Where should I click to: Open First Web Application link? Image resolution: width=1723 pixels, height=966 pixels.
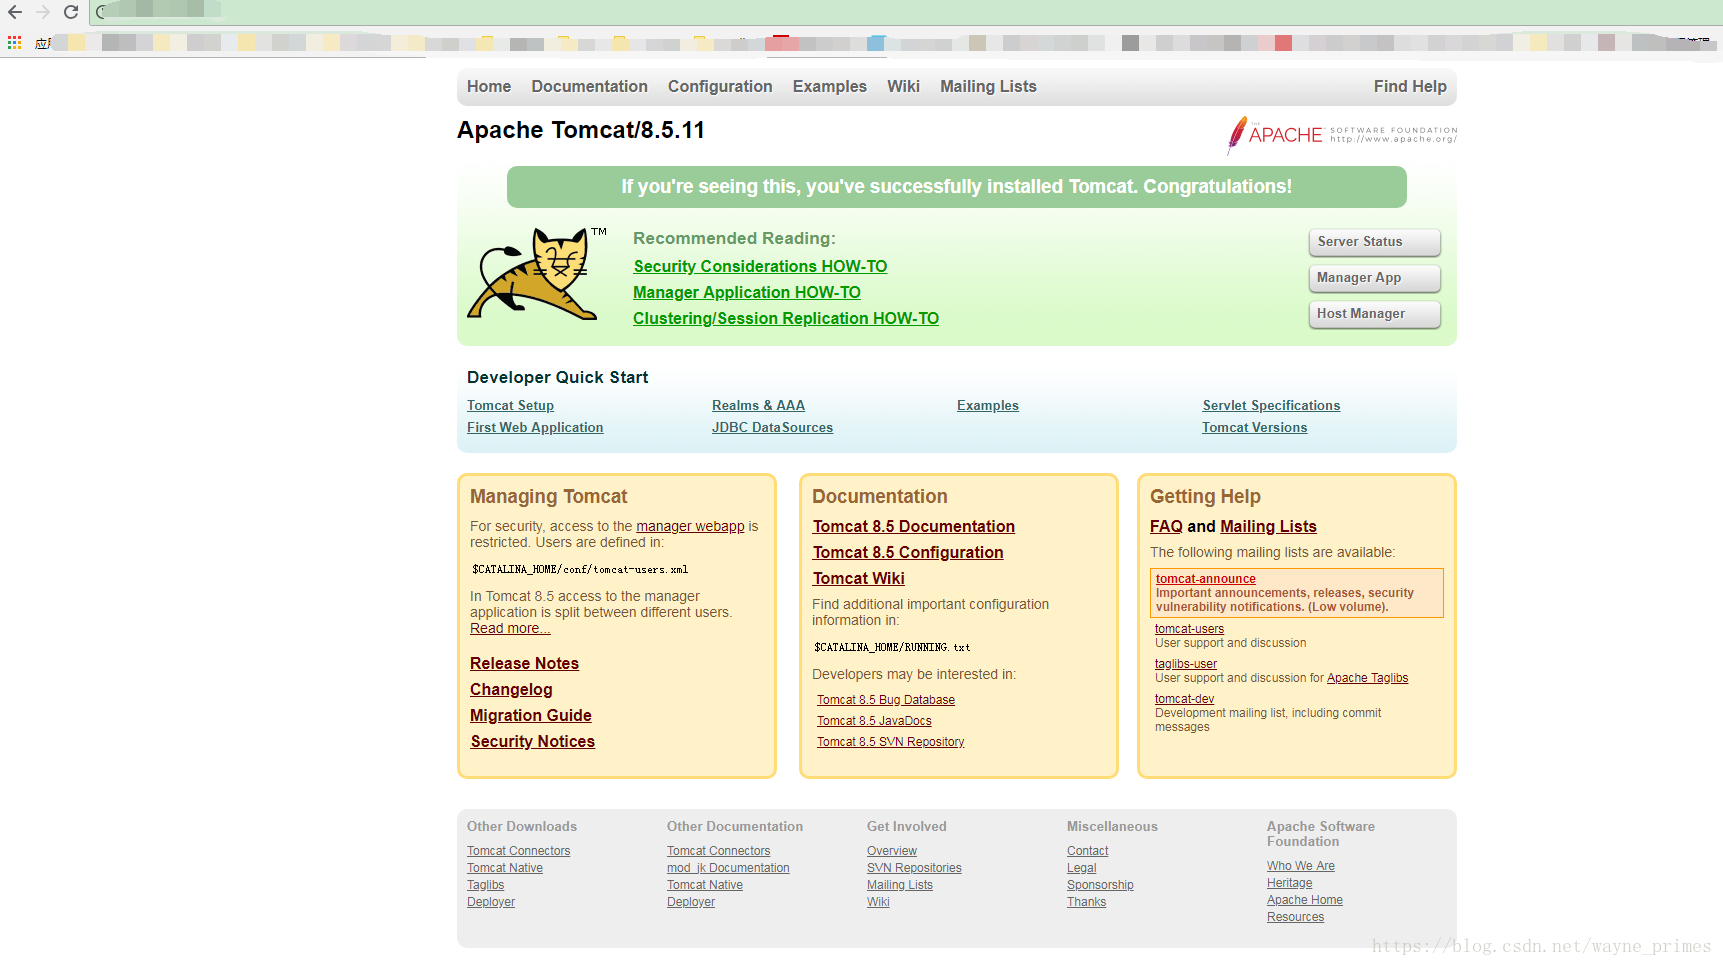(535, 428)
